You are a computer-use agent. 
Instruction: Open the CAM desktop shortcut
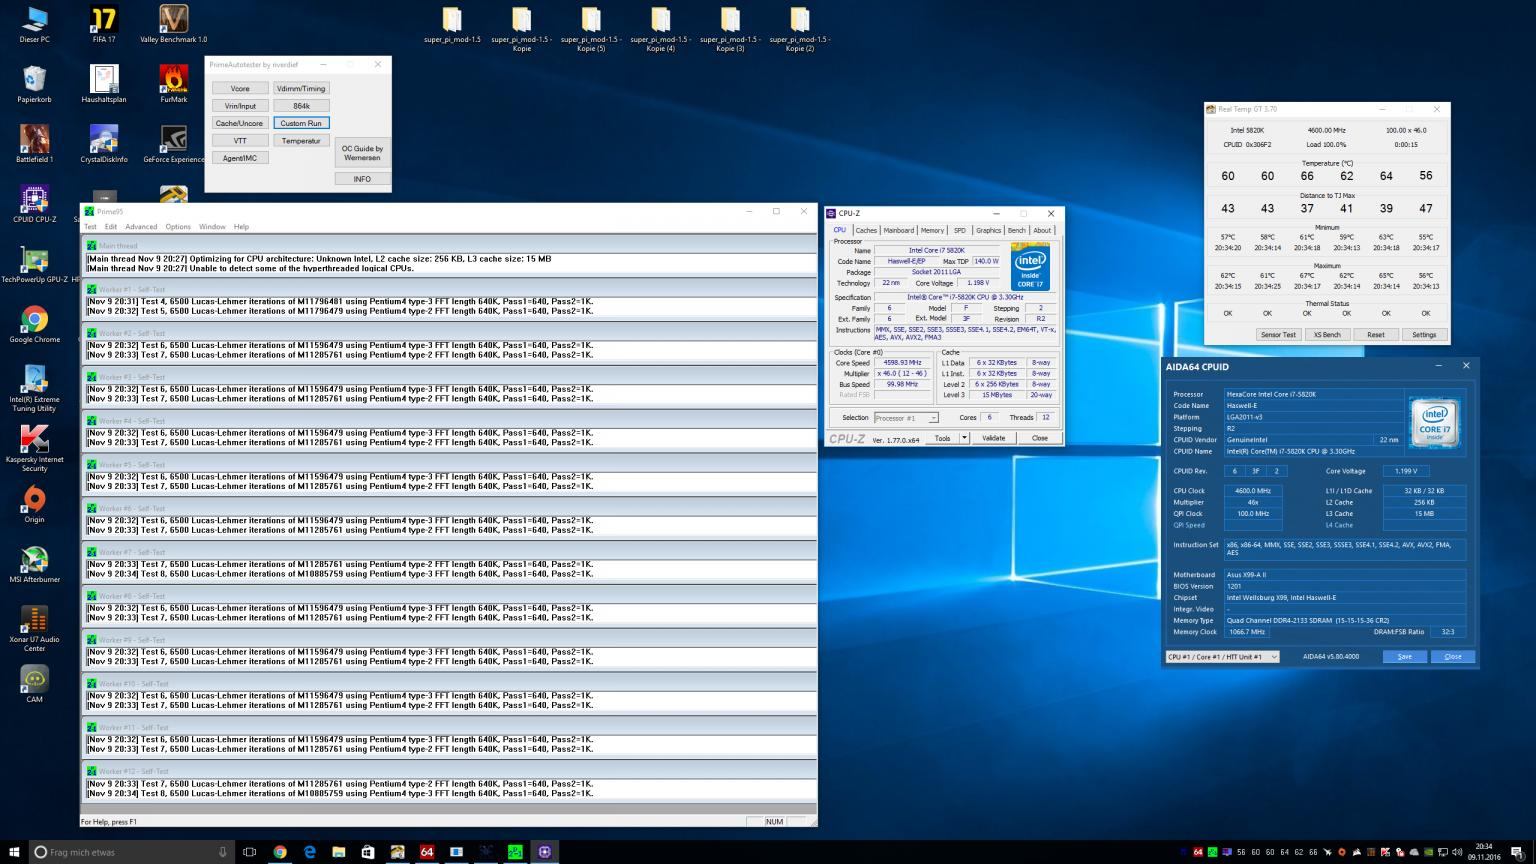[34, 684]
